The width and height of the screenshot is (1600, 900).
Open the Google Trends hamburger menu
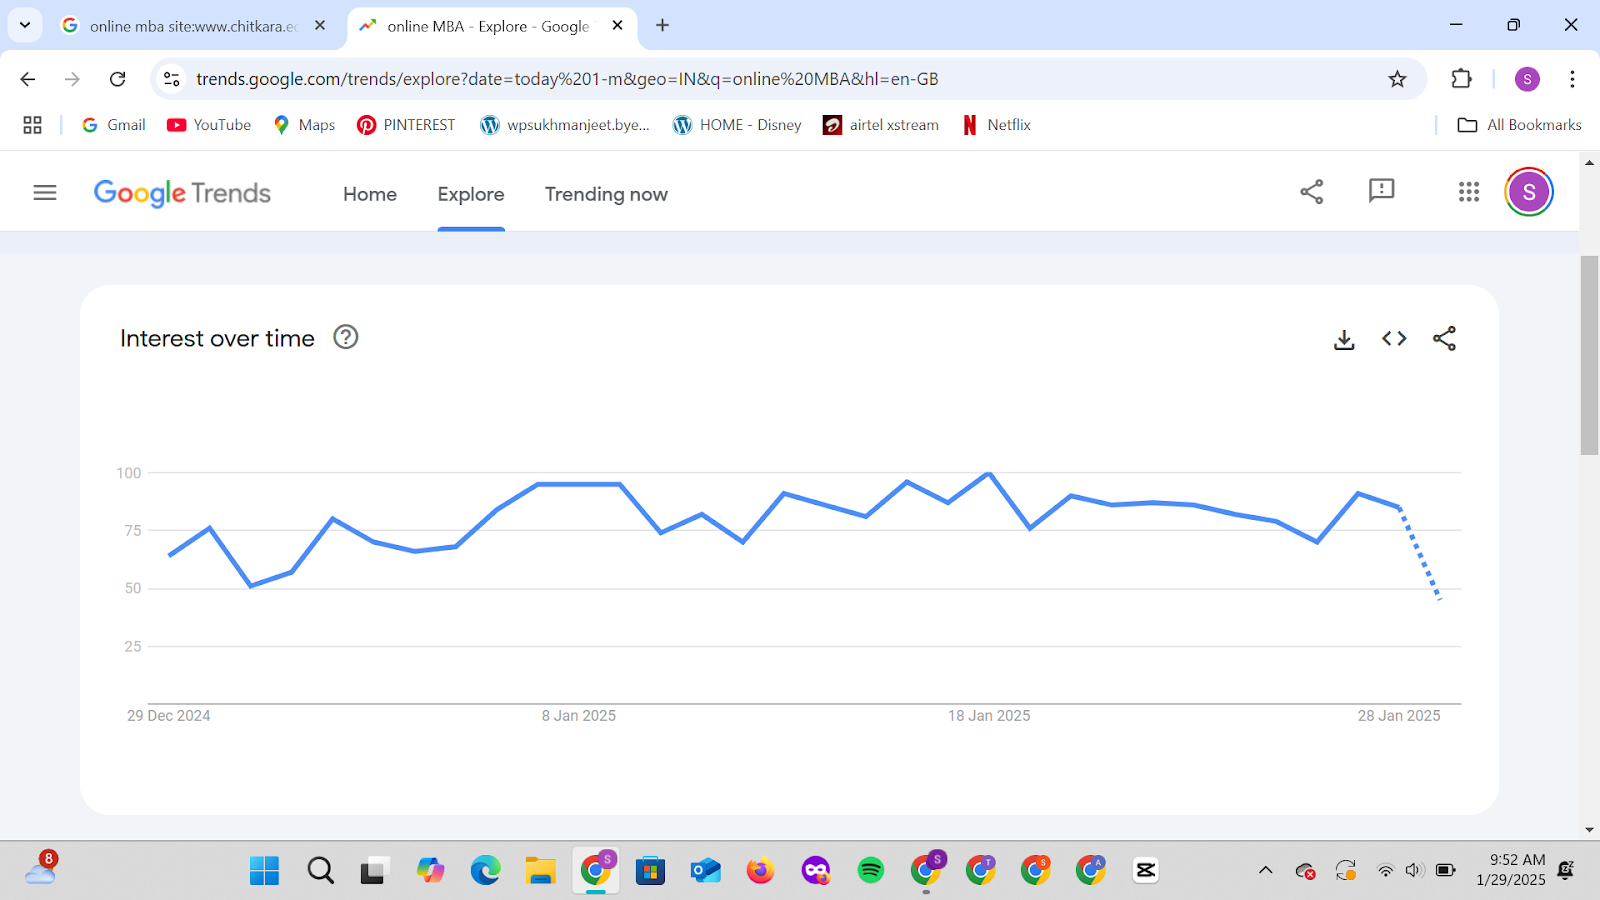(x=45, y=193)
